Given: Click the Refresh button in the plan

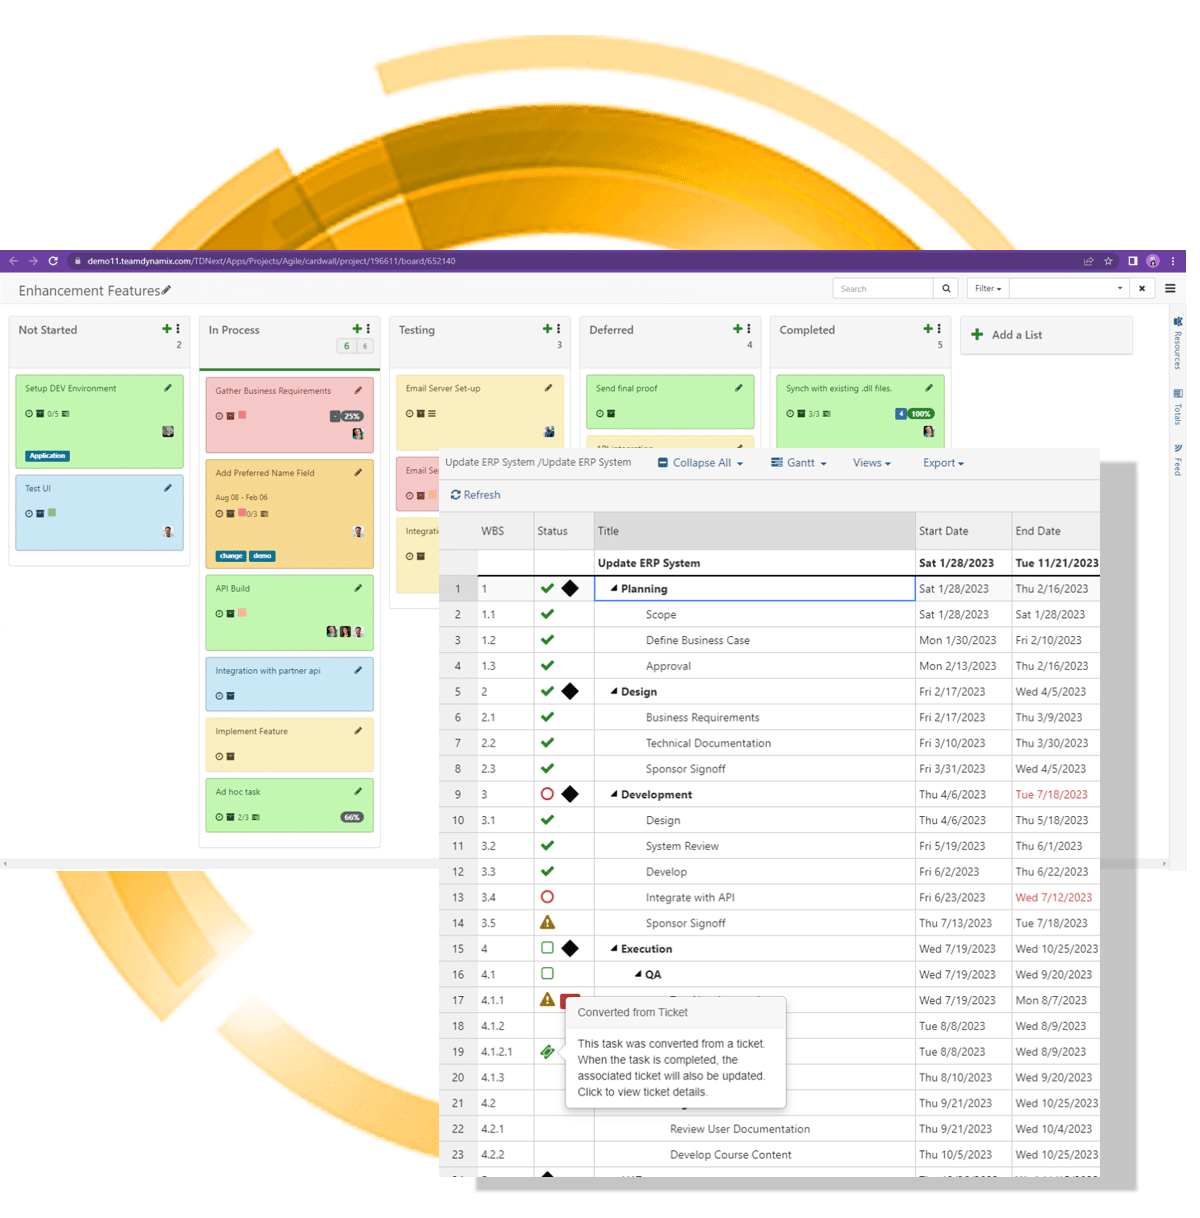Looking at the screenshot, I should (x=475, y=495).
